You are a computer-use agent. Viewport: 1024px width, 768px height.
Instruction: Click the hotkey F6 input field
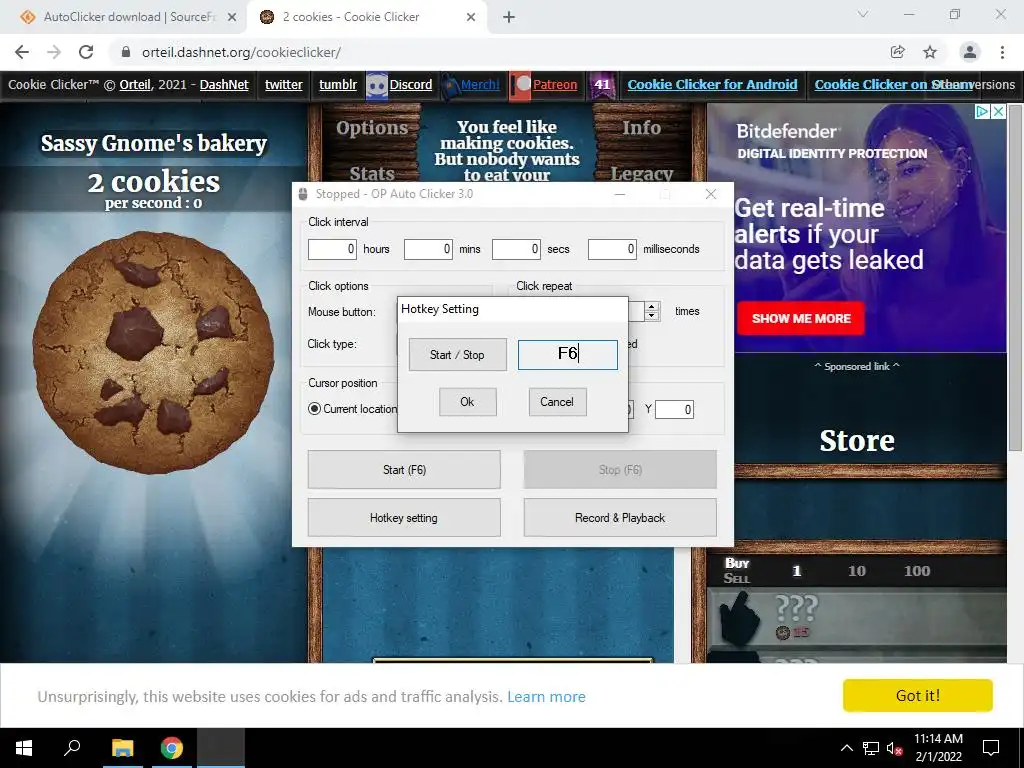(568, 355)
